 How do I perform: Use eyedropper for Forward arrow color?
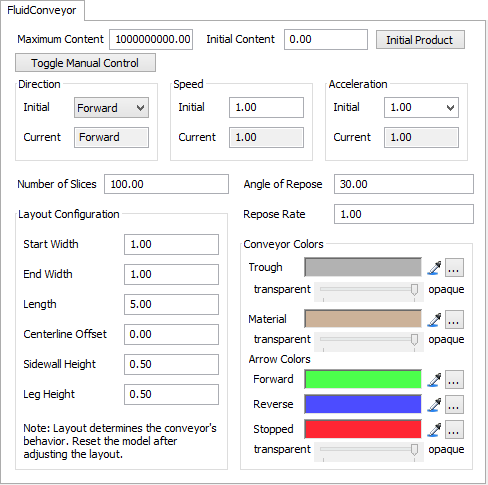[434, 380]
